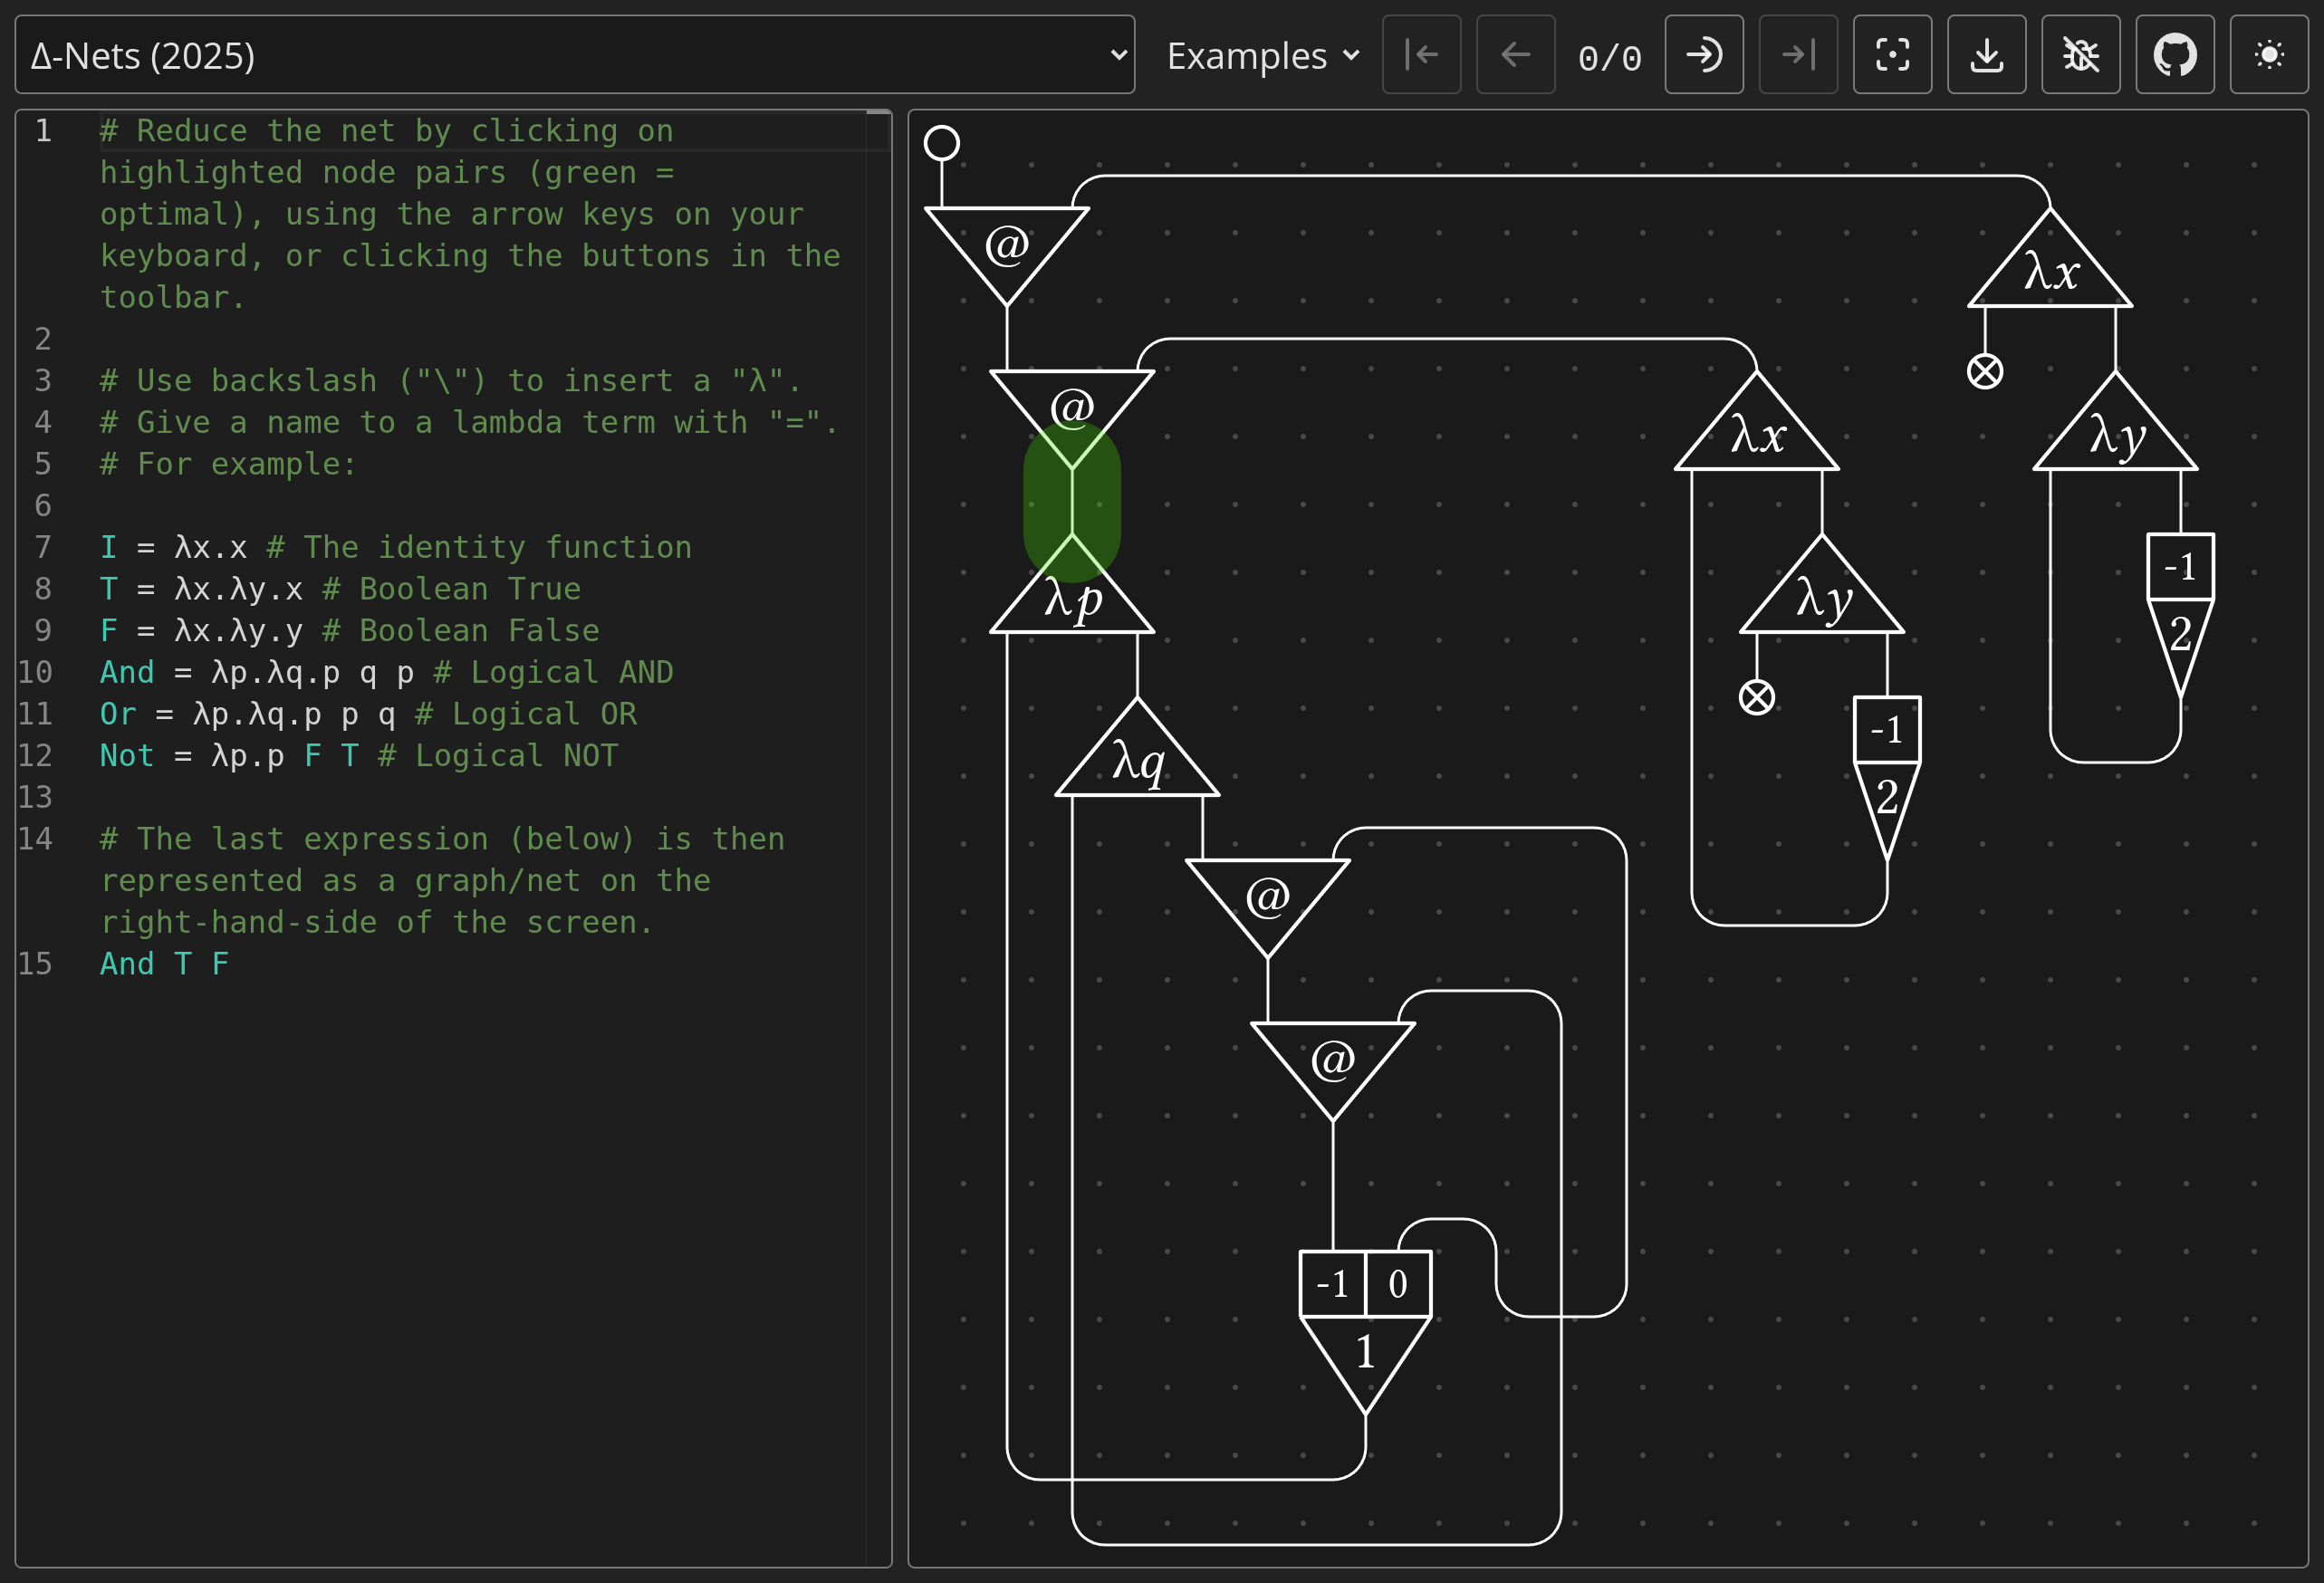Jump to last reduction step button
The image size is (2324, 1583).
click(1798, 55)
